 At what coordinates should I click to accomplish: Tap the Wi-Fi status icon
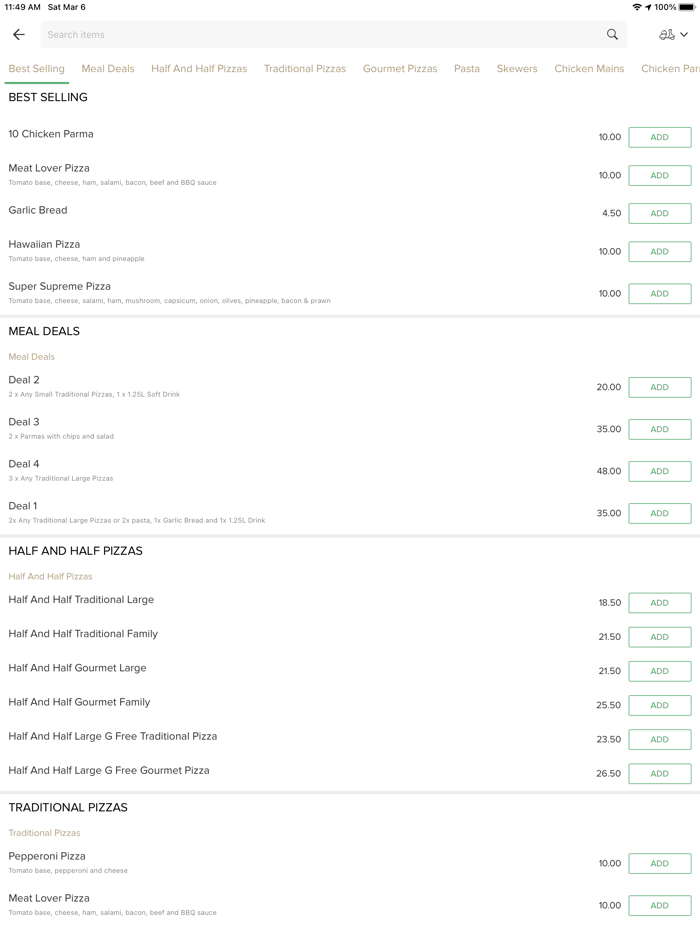click(636, 7)
